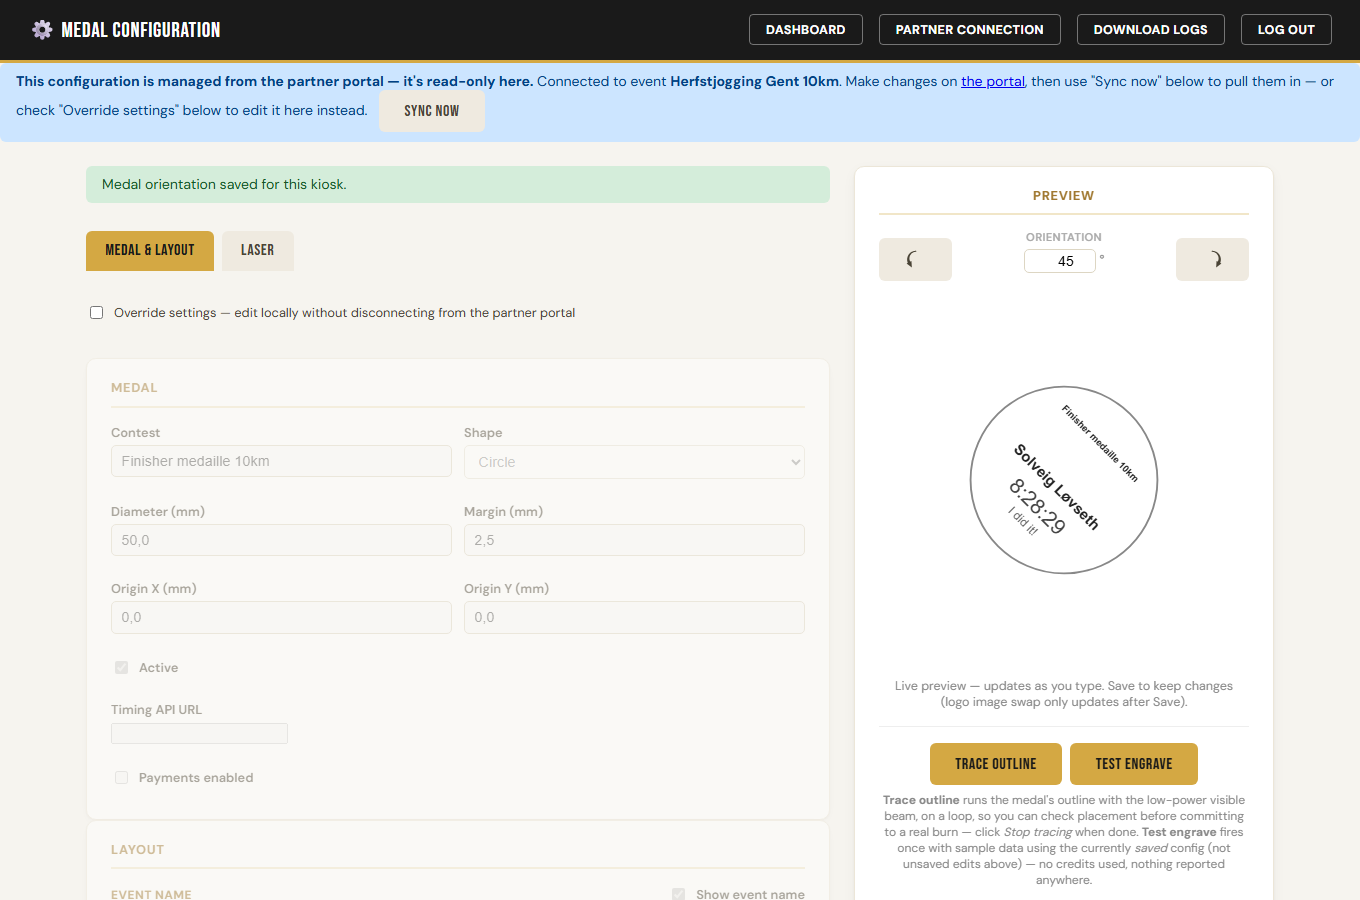
Task: Run a Test Engrave
Action: [1134, 764]
